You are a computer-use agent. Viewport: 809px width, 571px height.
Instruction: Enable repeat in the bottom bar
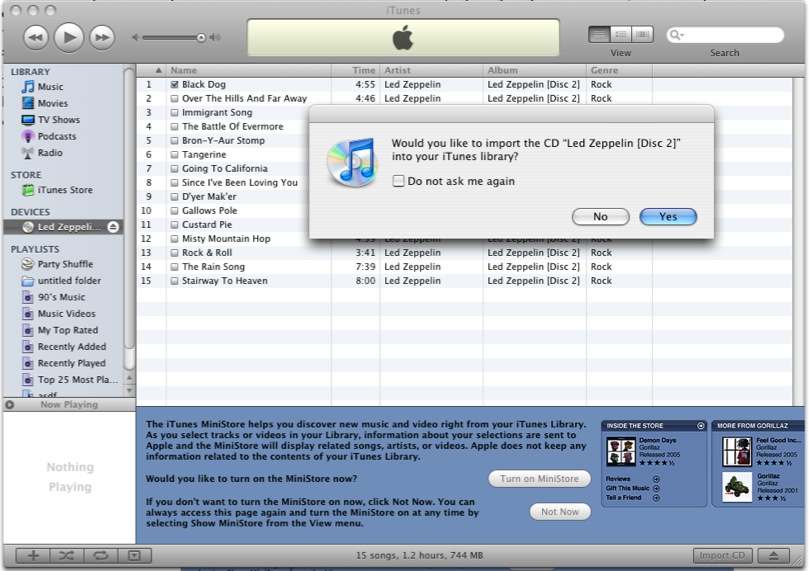[x=100, y=556]
